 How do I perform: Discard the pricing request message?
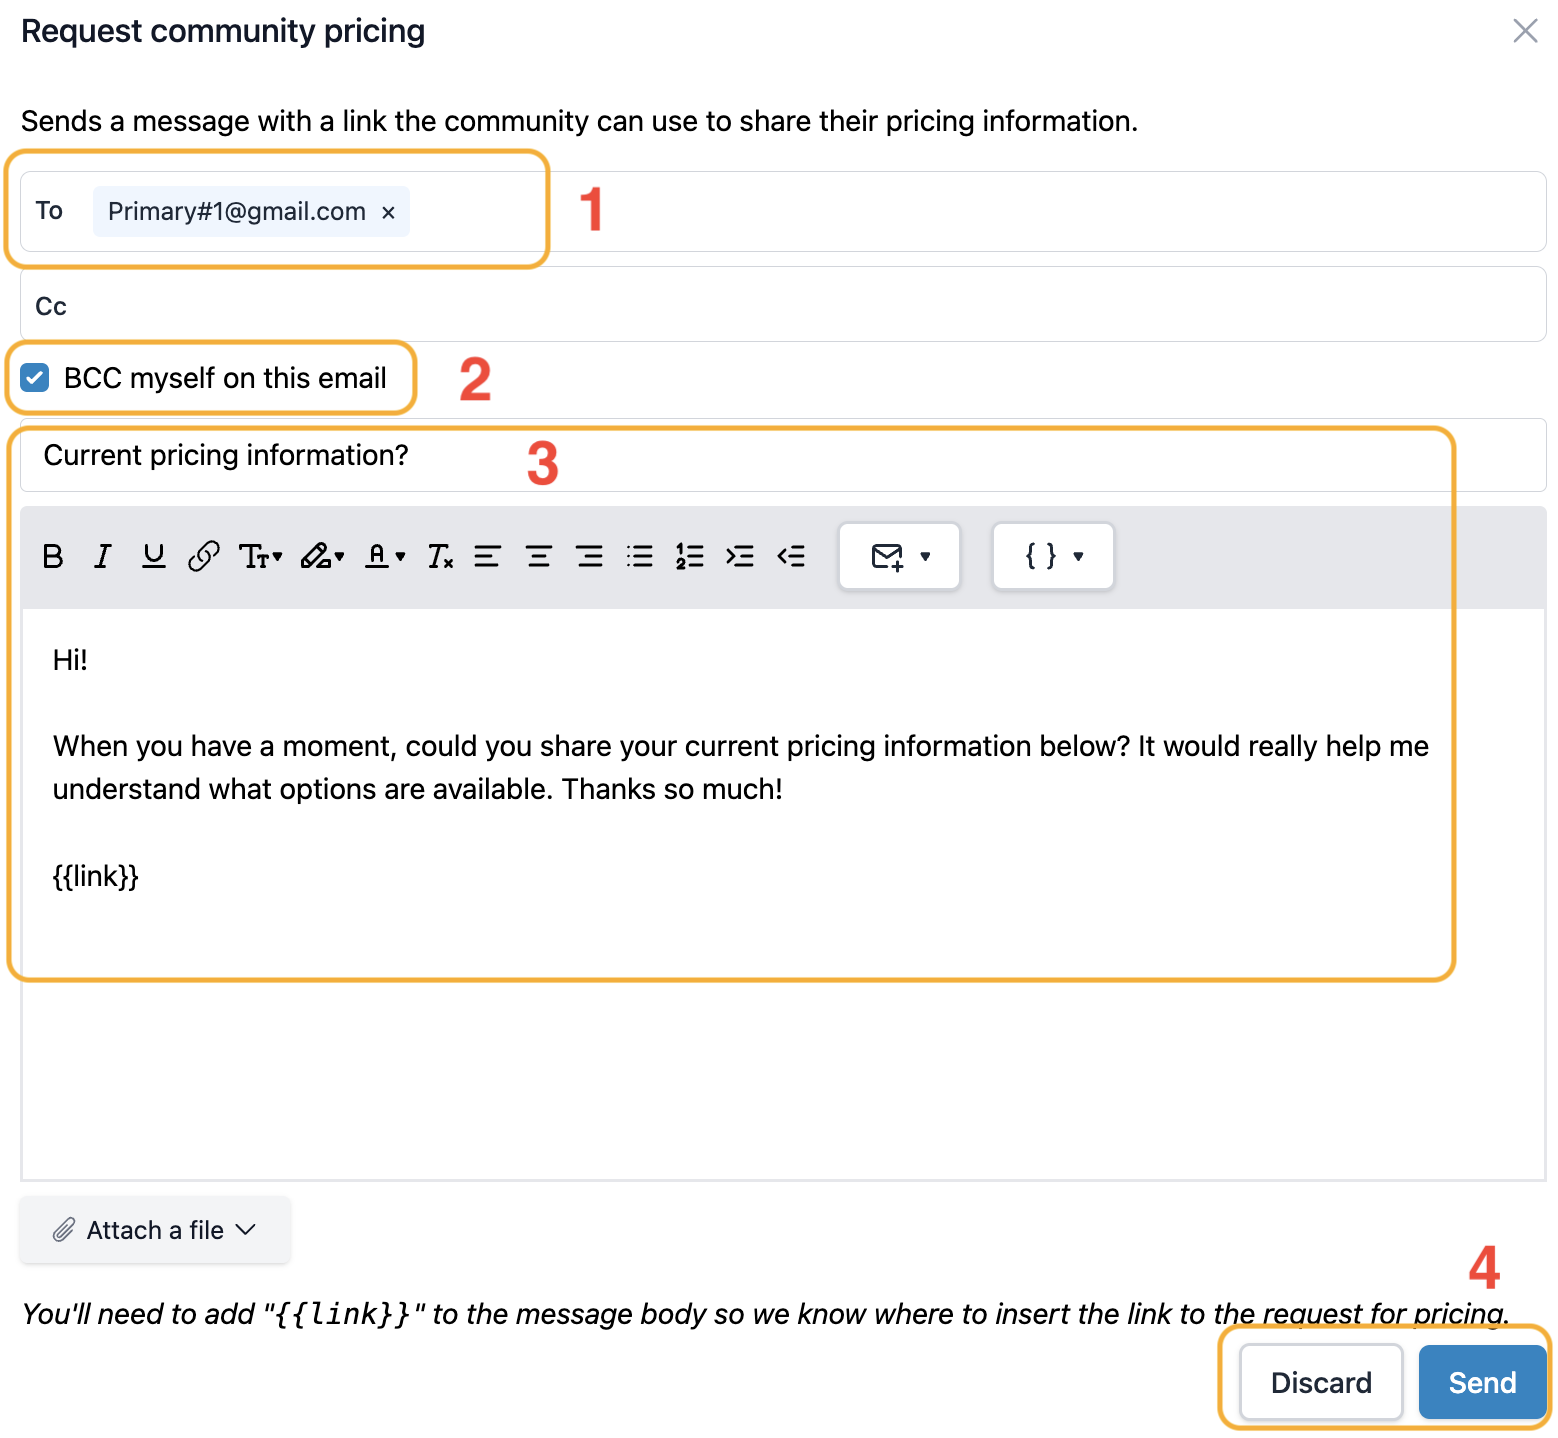[x=1321, y=1383]
